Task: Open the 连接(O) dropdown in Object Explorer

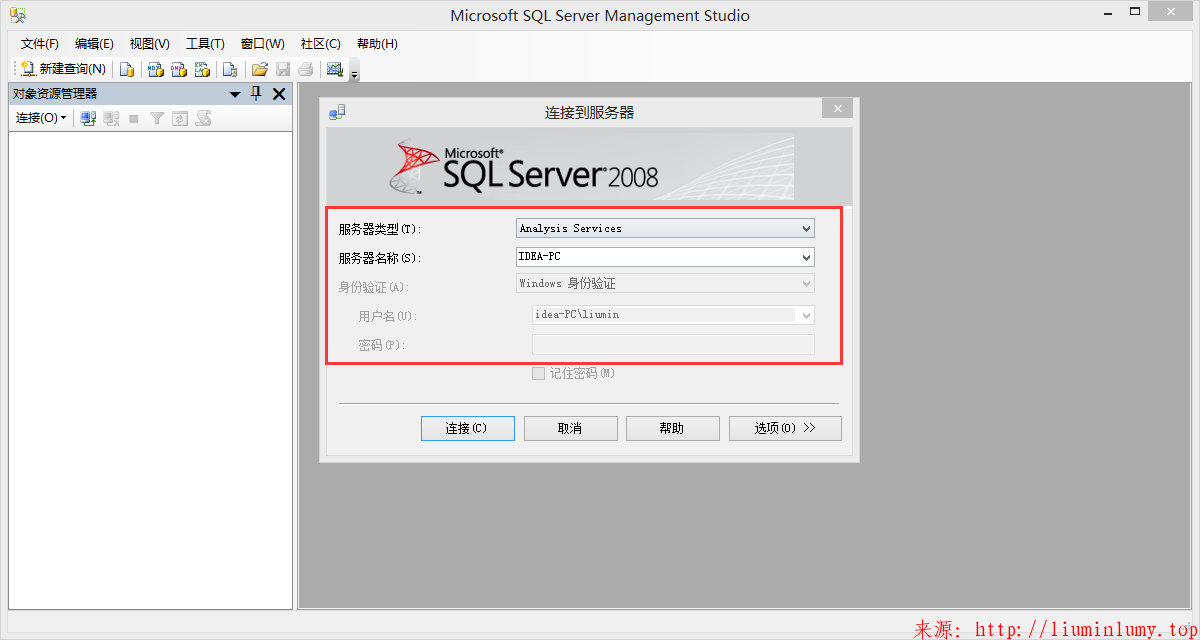Action: [x=41, y=118]
